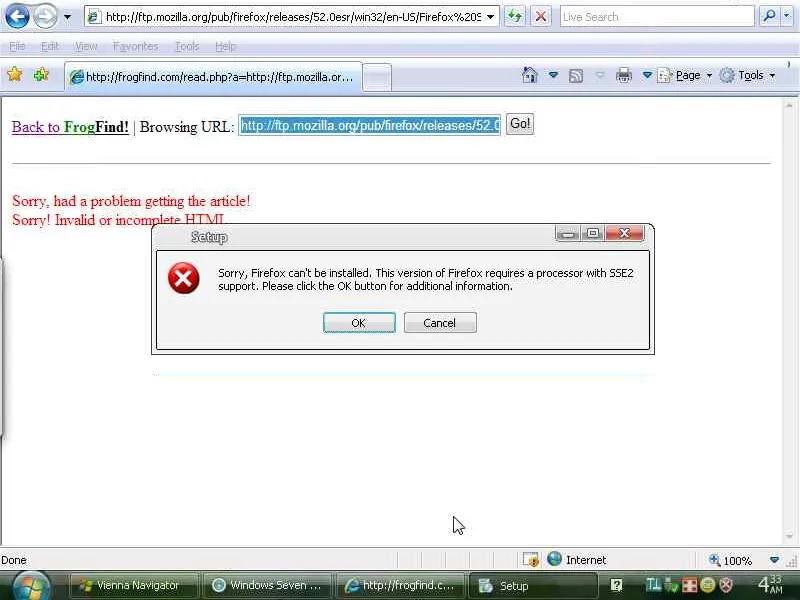Click the question mark tray icon
The image size is (800, 600).
(616, 585)
